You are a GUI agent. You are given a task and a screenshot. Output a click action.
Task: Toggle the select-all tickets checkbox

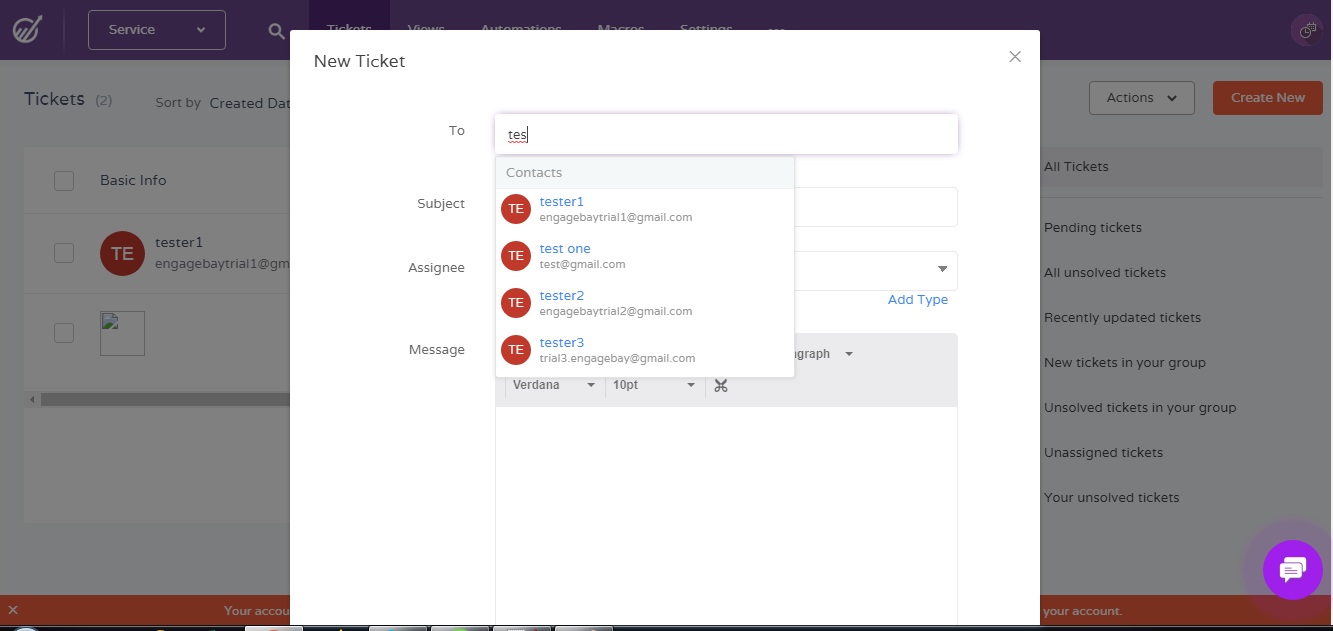pyautogui.click(x=64, y=181)
